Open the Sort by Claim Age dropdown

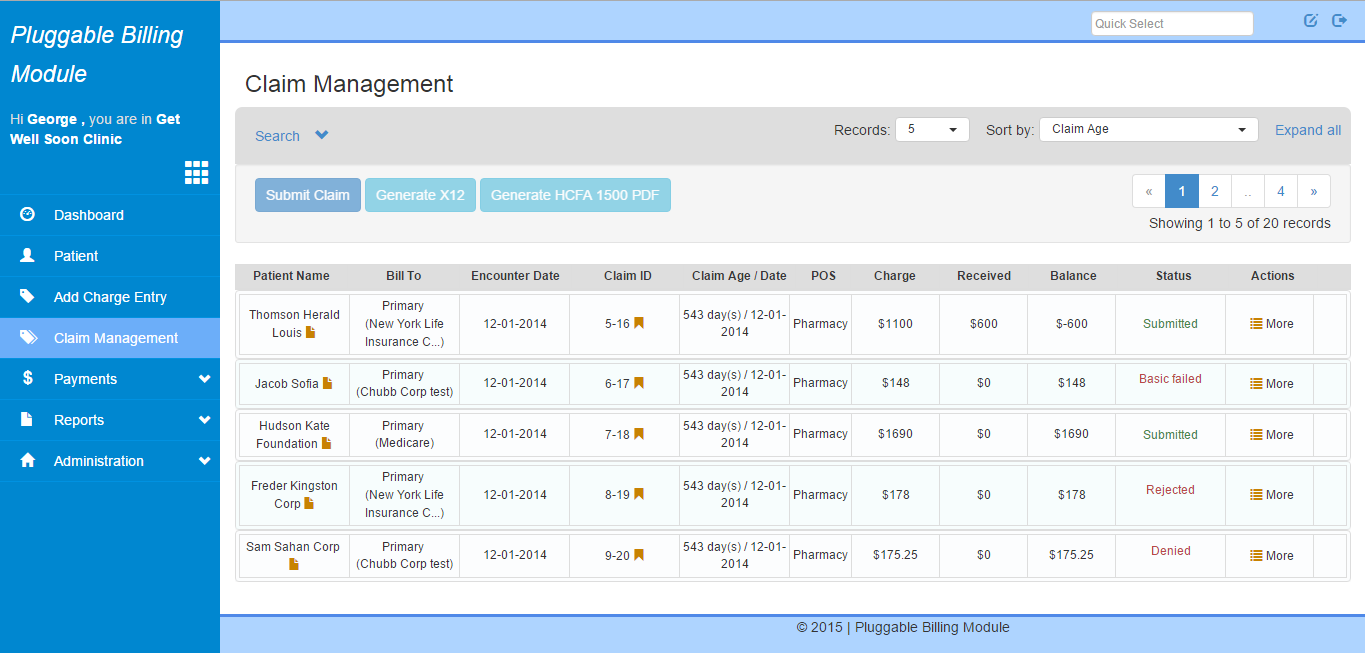click(x=1149, y=129)
